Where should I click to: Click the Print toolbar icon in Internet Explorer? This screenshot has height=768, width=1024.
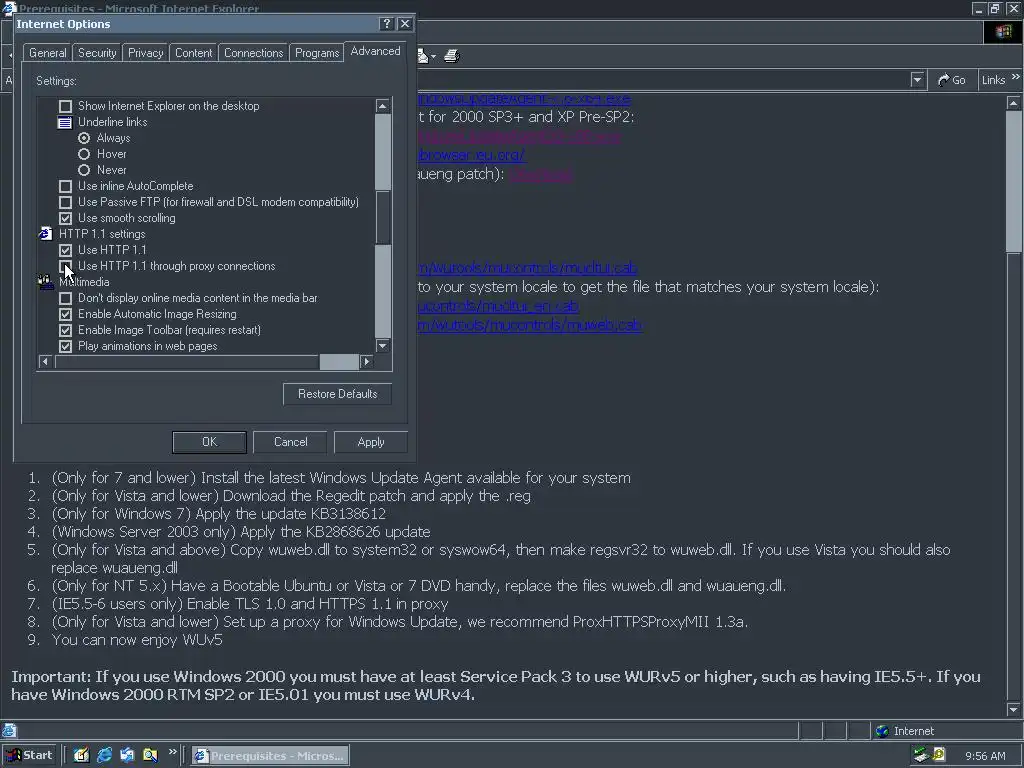click(451, 56)
